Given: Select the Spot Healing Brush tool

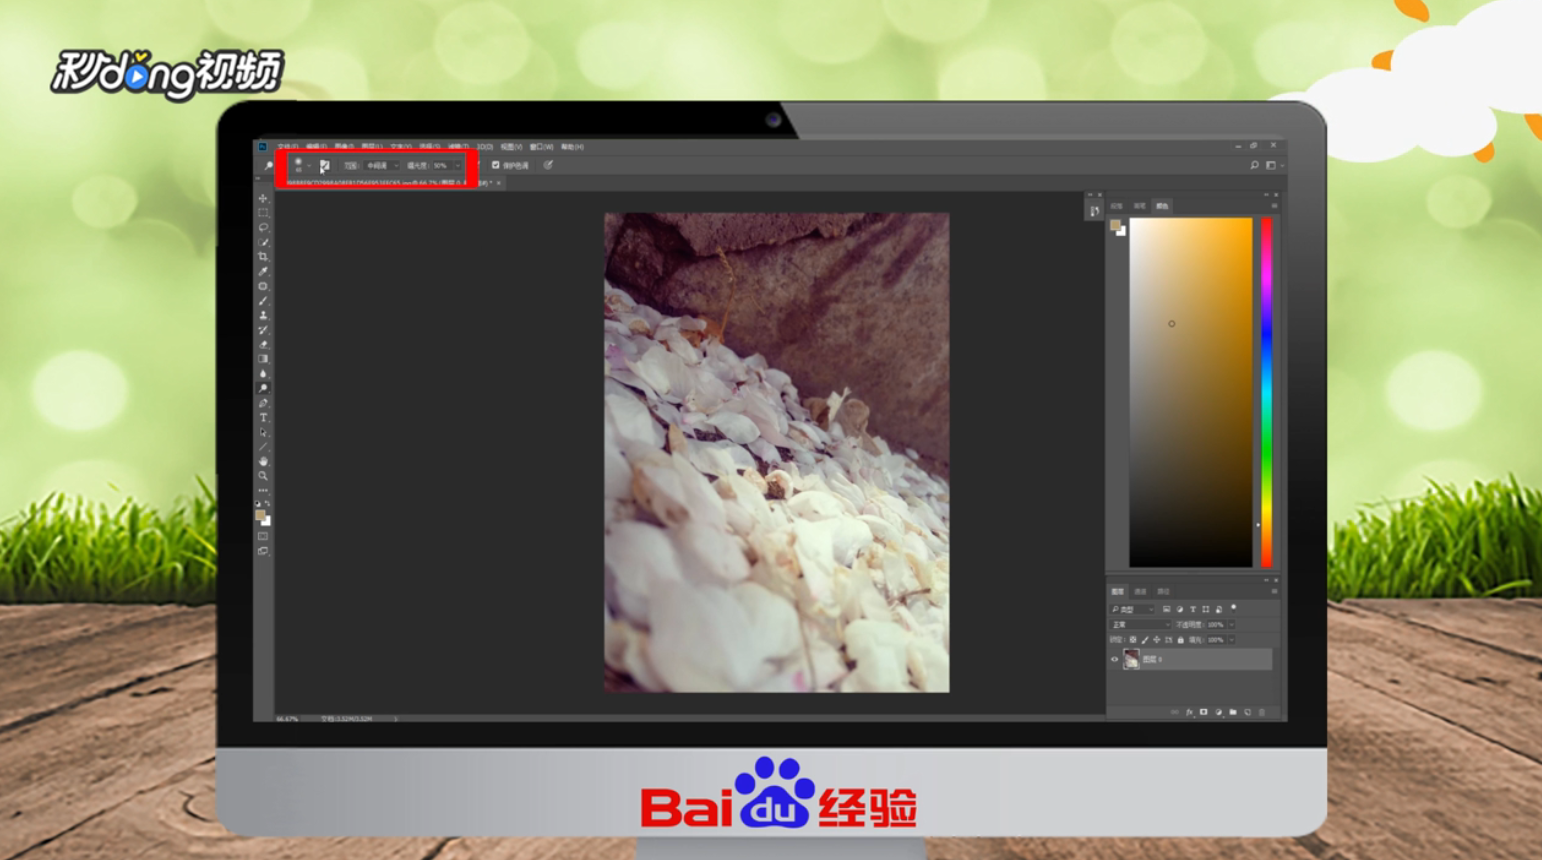Looking at the screenshot, I should click(263, 286).
